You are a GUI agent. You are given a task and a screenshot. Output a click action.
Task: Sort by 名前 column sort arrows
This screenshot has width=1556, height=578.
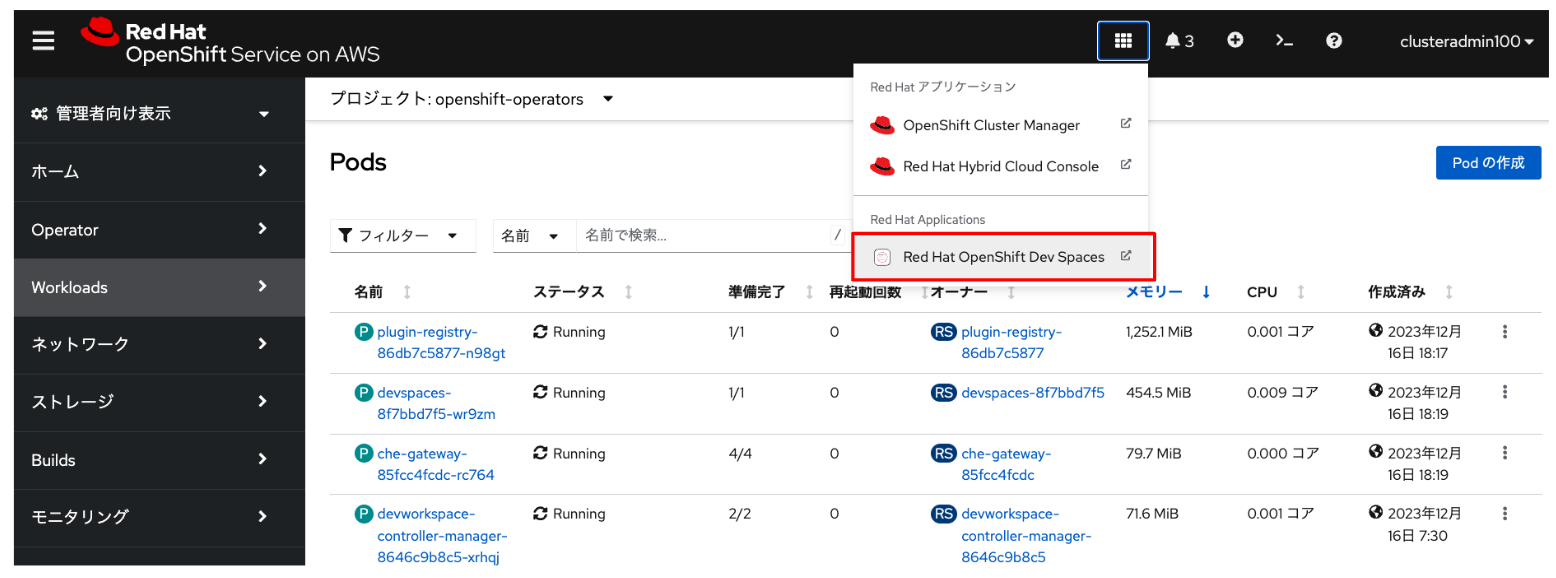[x=406, y=292]
